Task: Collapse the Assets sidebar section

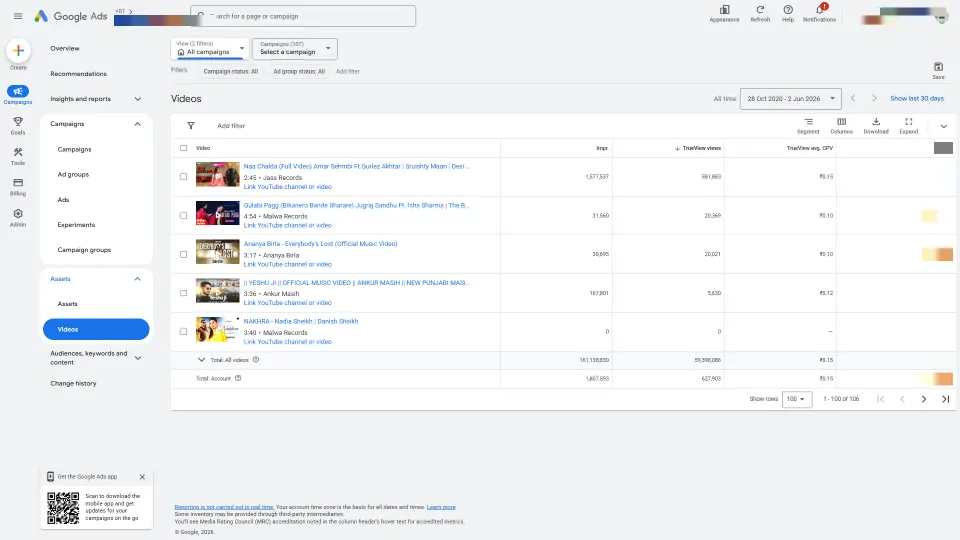Action: 138,279
